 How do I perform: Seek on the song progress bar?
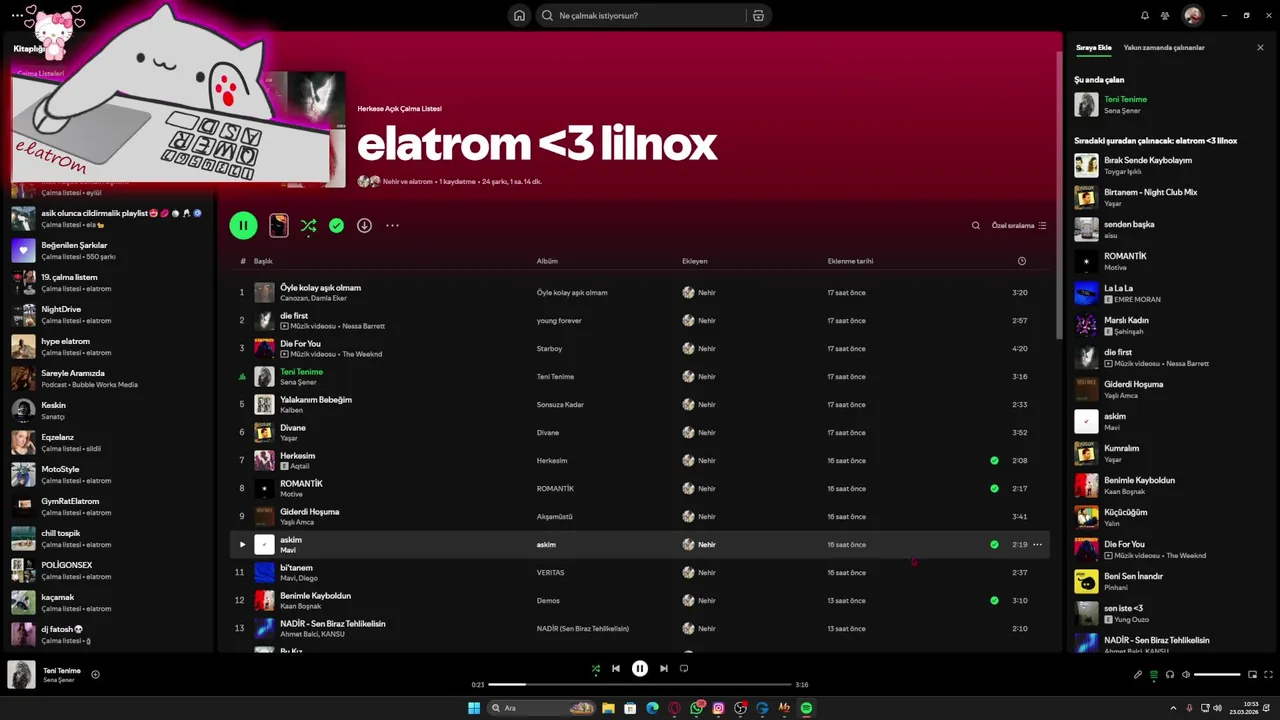click(x=640, y=685)
